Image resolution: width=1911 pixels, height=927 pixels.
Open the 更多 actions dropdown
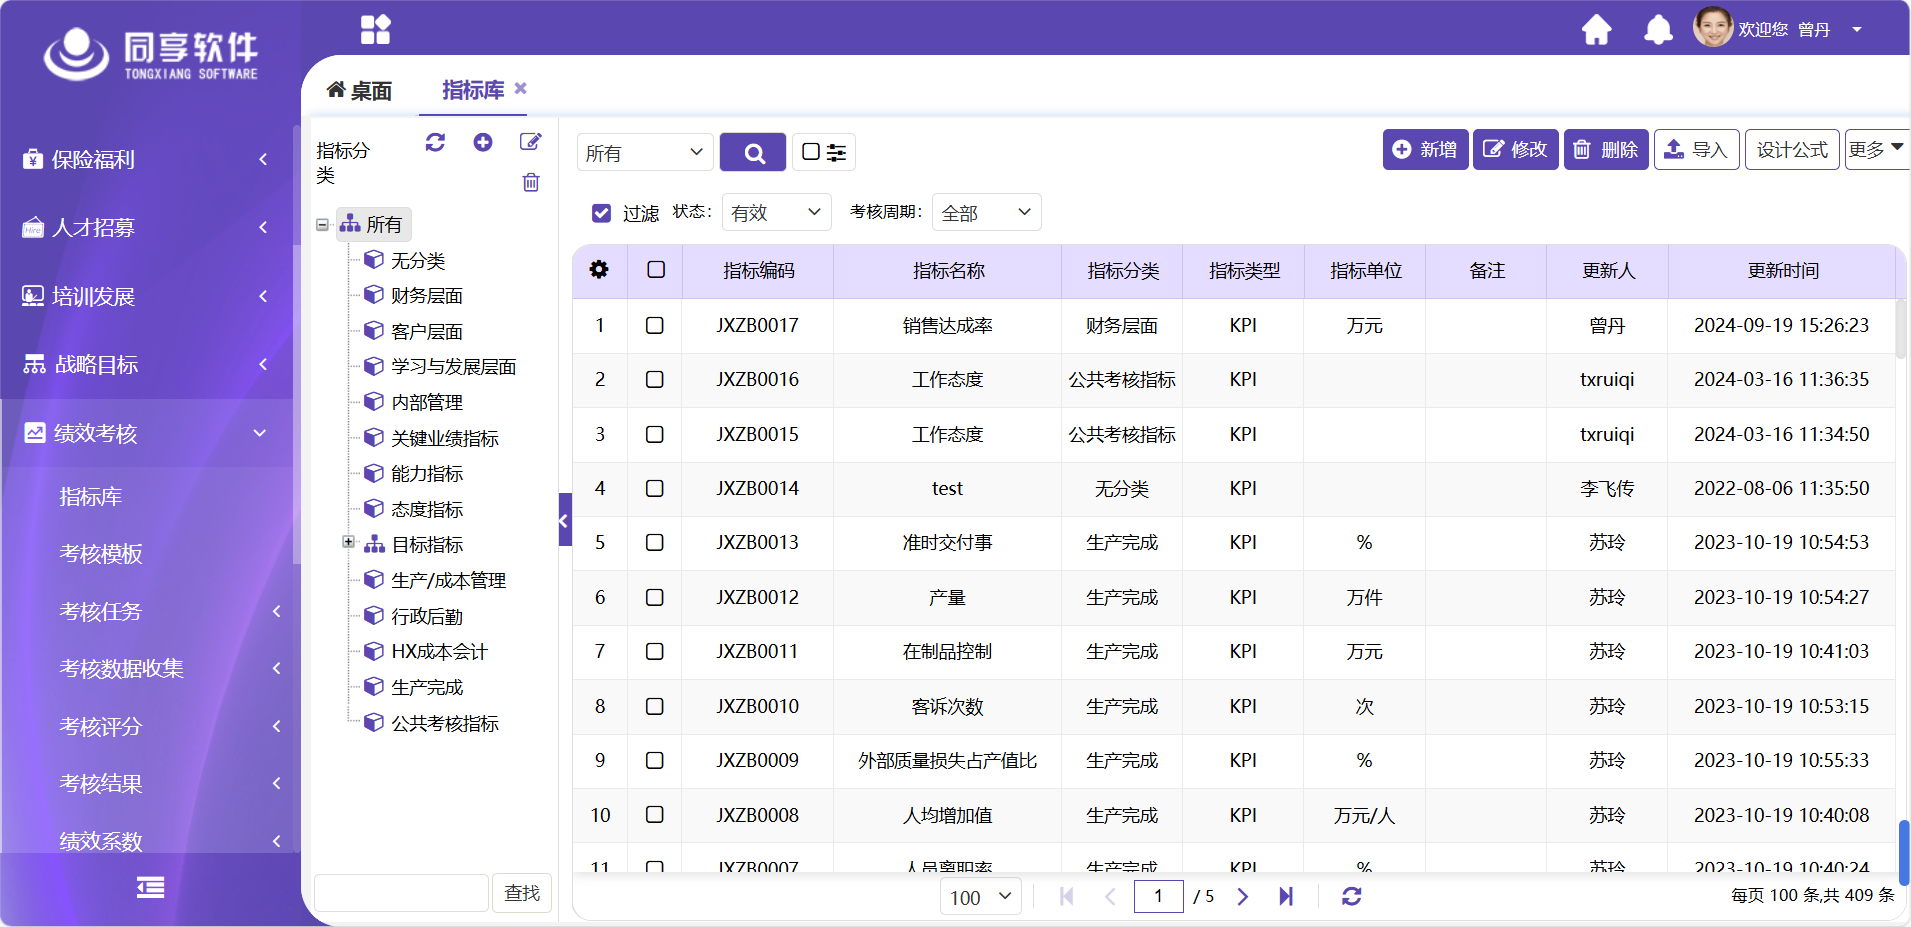[x=1876, y=149]
